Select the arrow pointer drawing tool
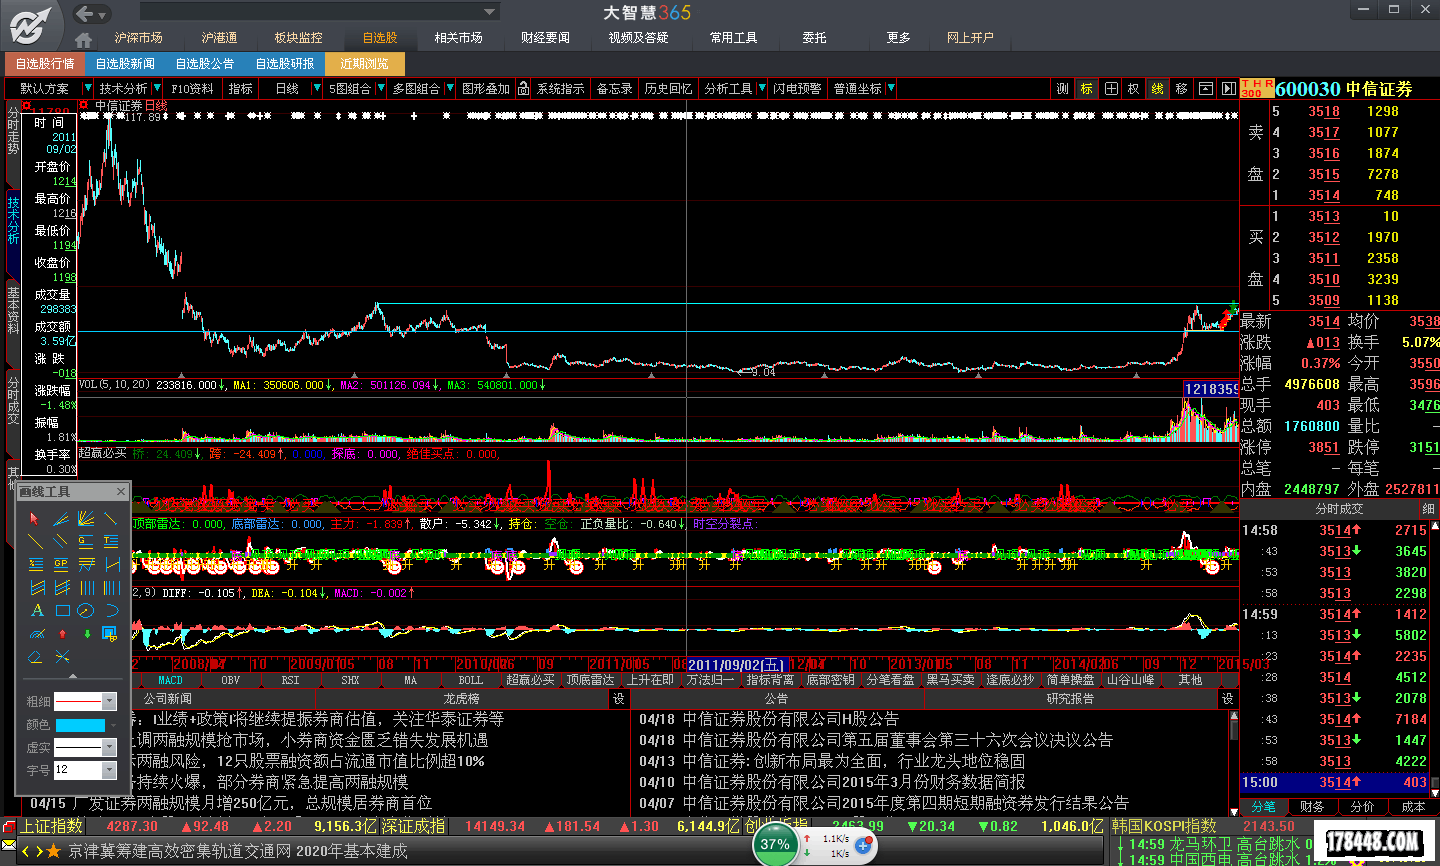The height and width of the screenshot is (866, 1440). click(34, 518)
